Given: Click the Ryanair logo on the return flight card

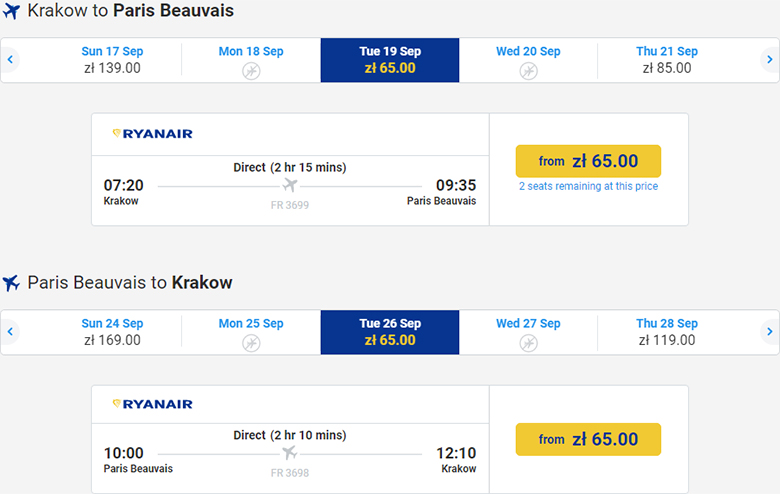Looking at the screenshot, I should click(x=152, y=404).
